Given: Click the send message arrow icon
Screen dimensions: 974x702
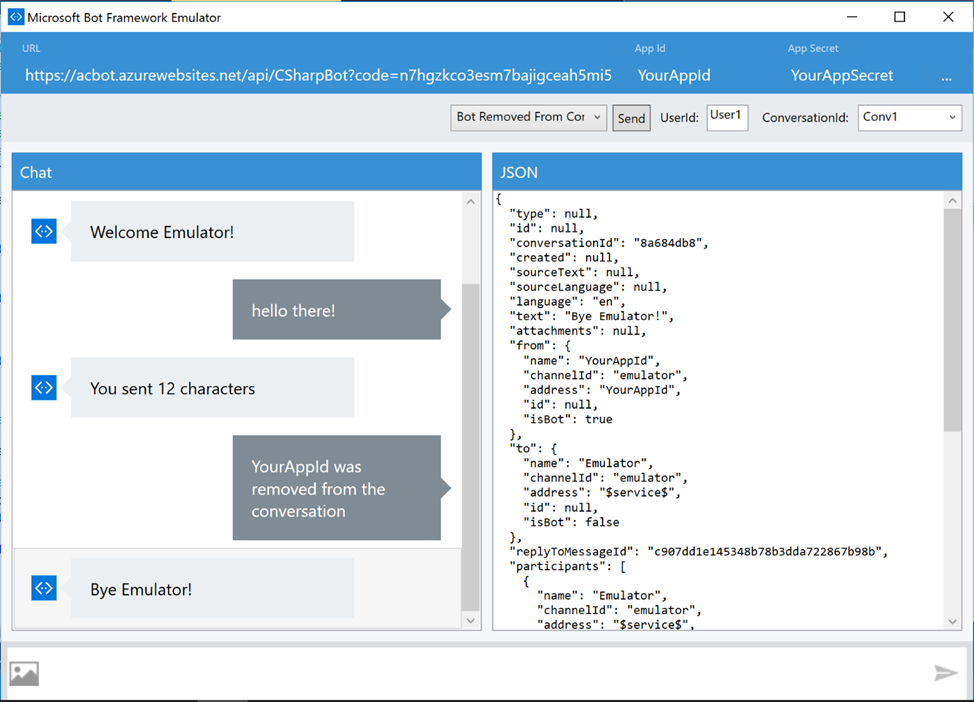Looking at the screenshot, I should 945,673.
